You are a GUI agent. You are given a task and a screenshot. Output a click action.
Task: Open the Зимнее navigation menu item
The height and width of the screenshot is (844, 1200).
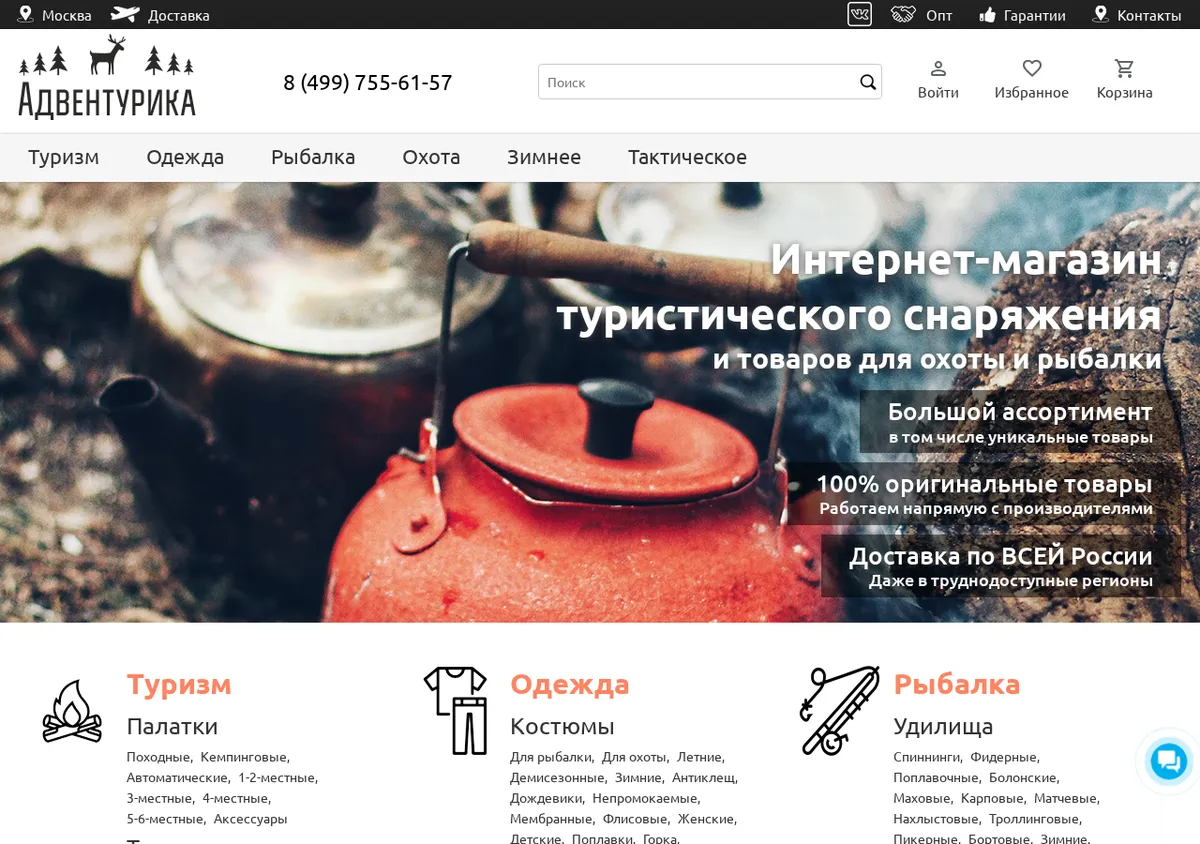[544, 157]
